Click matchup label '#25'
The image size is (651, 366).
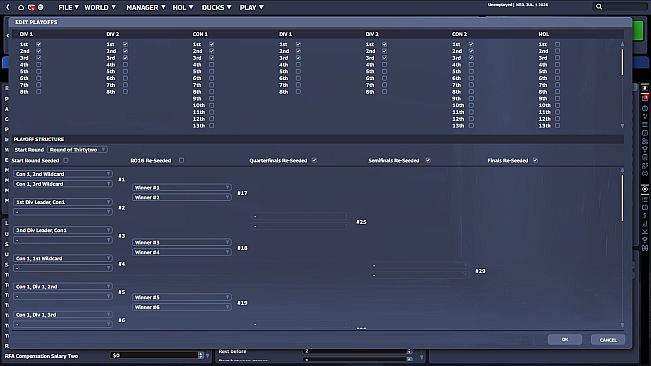[x=361, y=222]
